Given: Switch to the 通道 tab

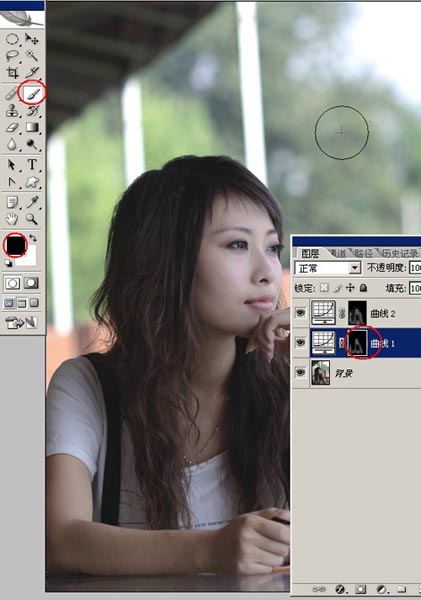Looking at the screenshot, I should [x=337, y=253].
